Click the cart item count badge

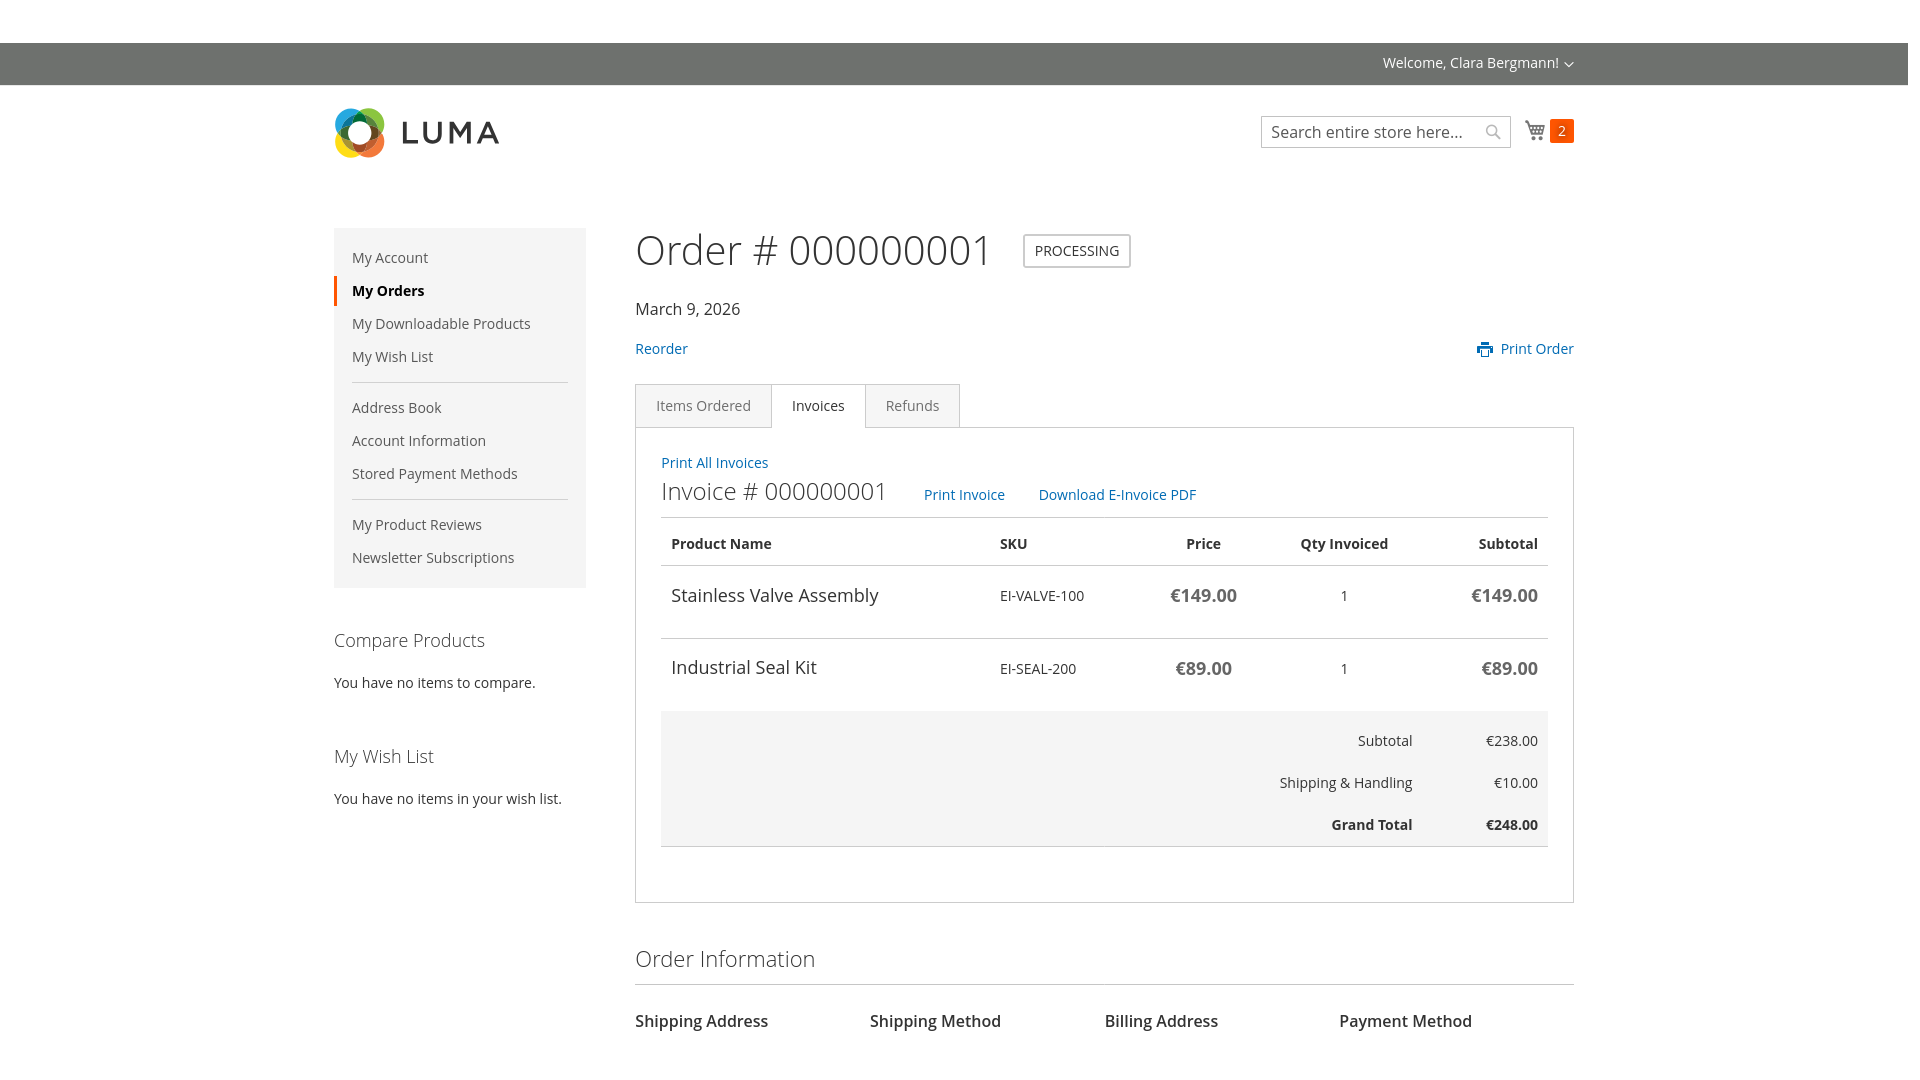pos(1562,131)
